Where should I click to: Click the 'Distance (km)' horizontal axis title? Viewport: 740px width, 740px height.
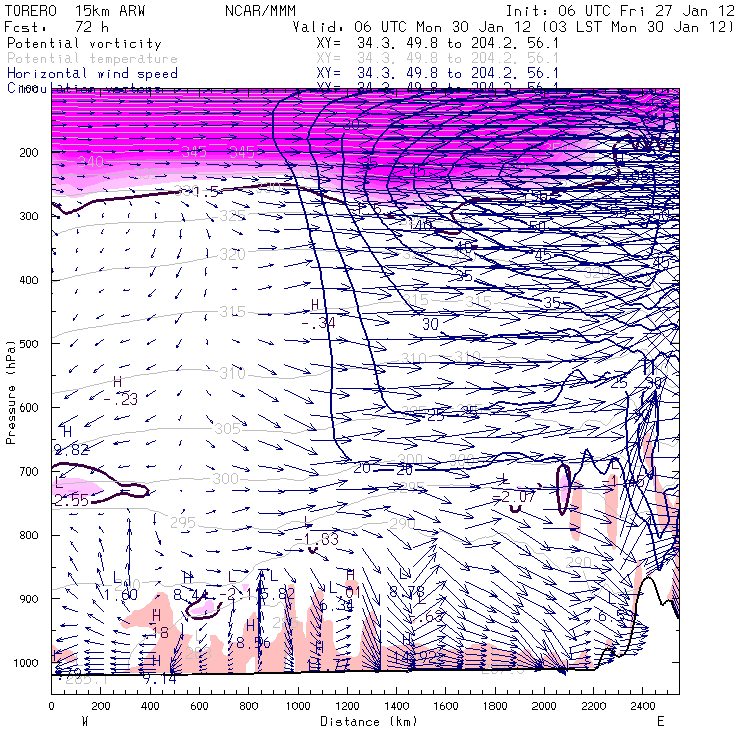point(369,722)
